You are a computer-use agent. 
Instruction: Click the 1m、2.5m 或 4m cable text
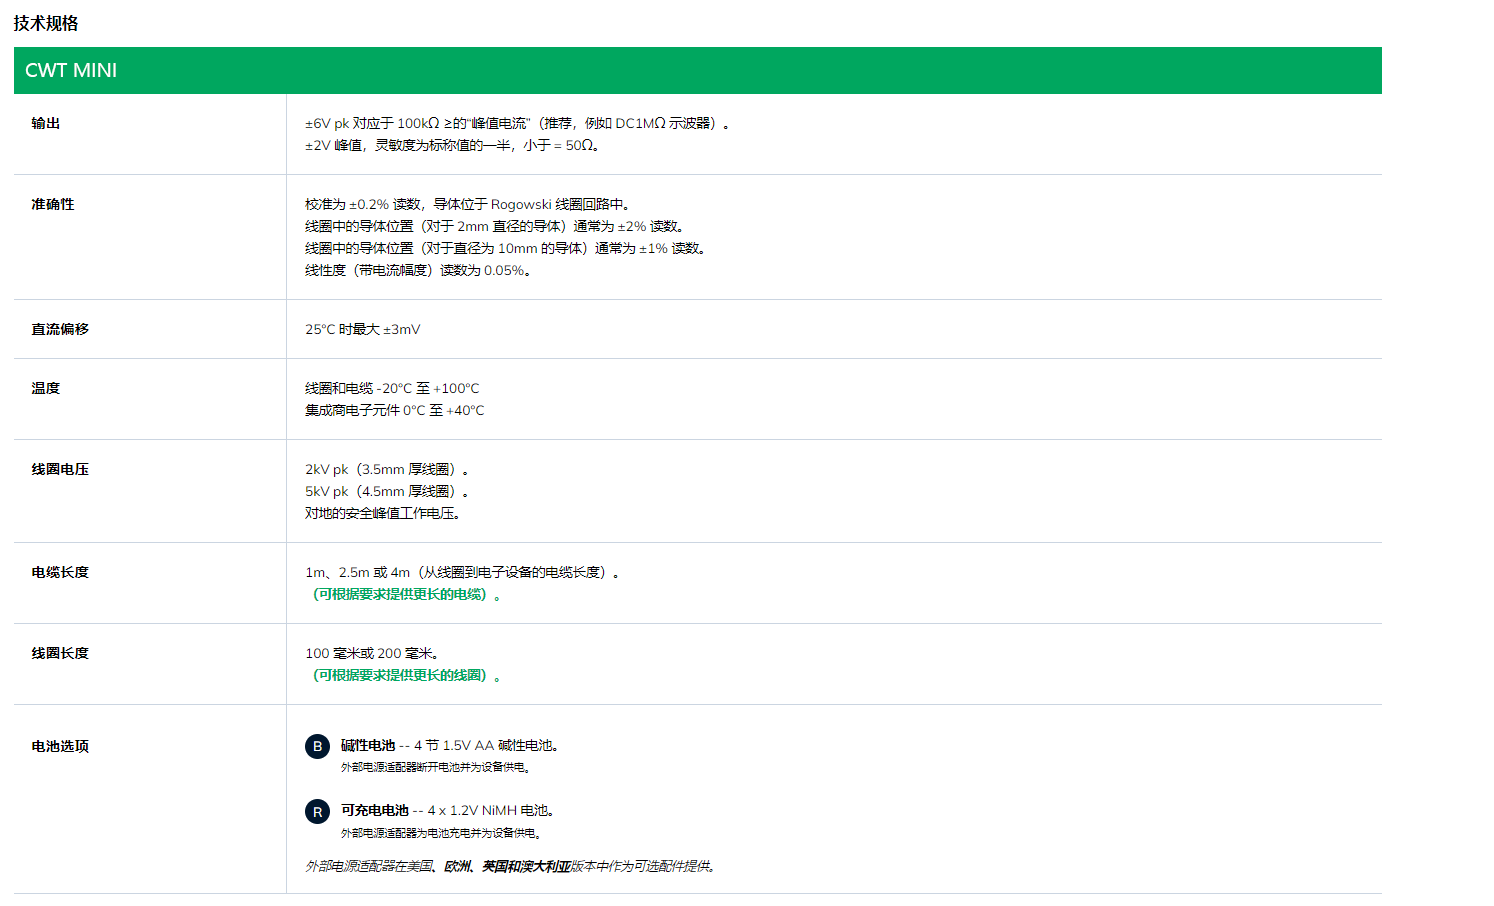[x=463, y=572]
